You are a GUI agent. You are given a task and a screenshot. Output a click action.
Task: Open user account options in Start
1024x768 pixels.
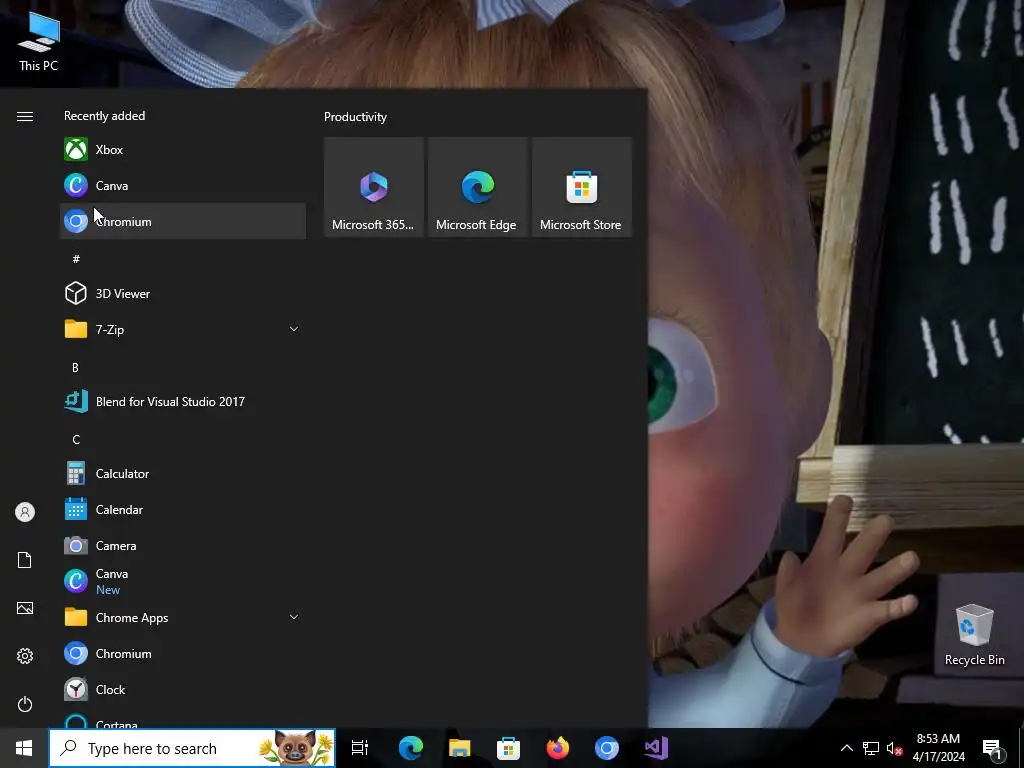tap(25, 512)
